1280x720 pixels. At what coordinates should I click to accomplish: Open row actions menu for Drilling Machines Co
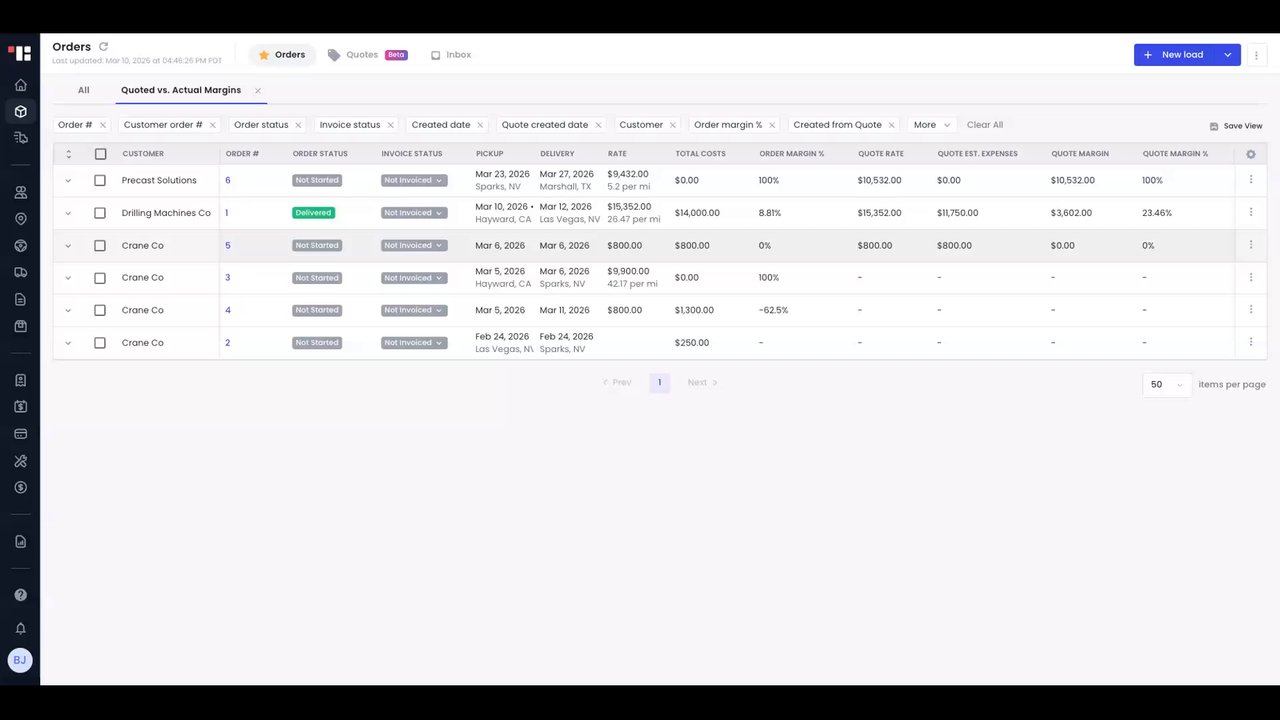pos(1251,212)
